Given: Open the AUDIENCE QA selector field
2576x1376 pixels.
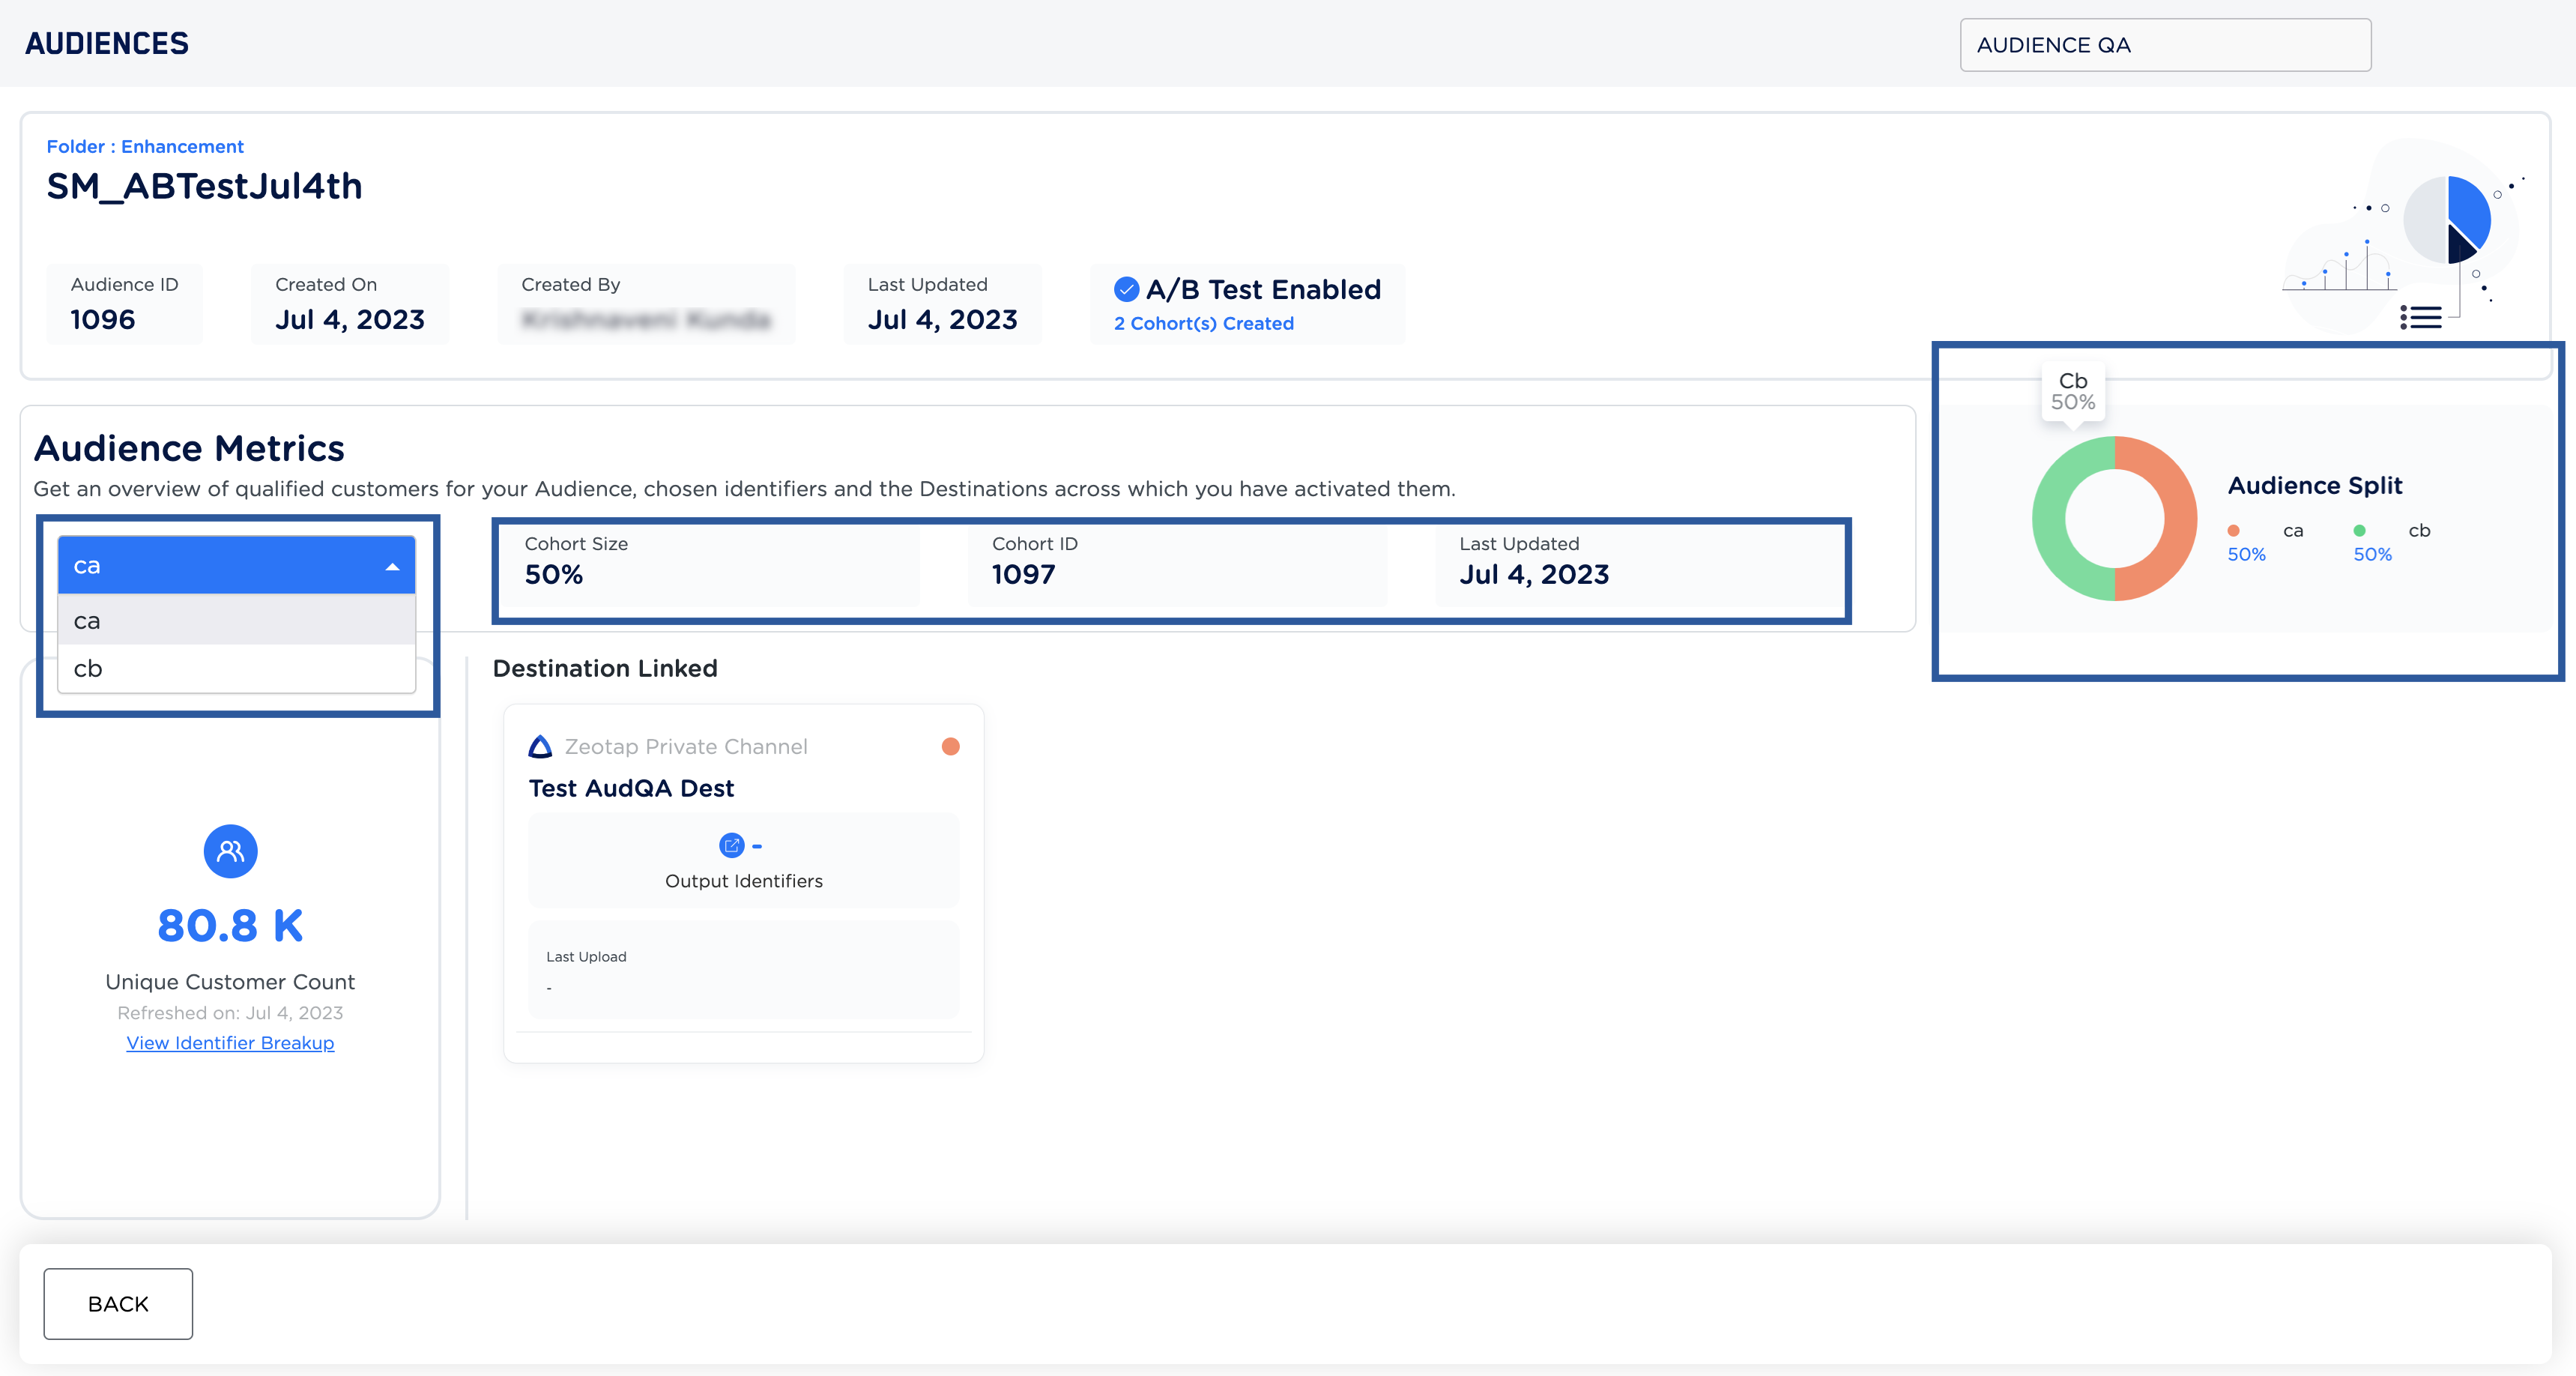Looking at the screenshot, I should click(x=2164, y=45).
